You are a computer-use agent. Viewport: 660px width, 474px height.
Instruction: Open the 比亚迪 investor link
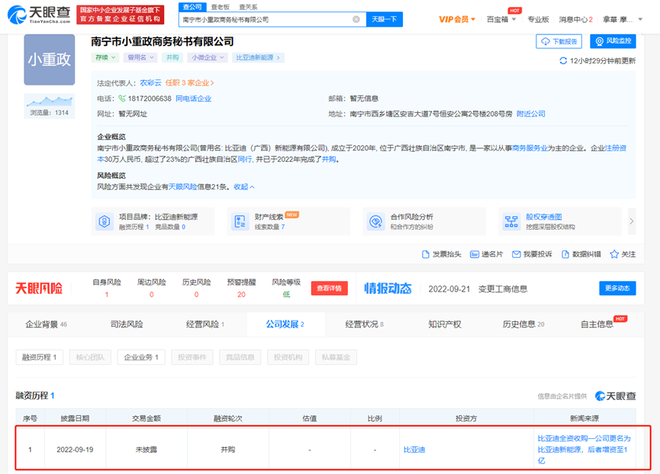[414, 449]
